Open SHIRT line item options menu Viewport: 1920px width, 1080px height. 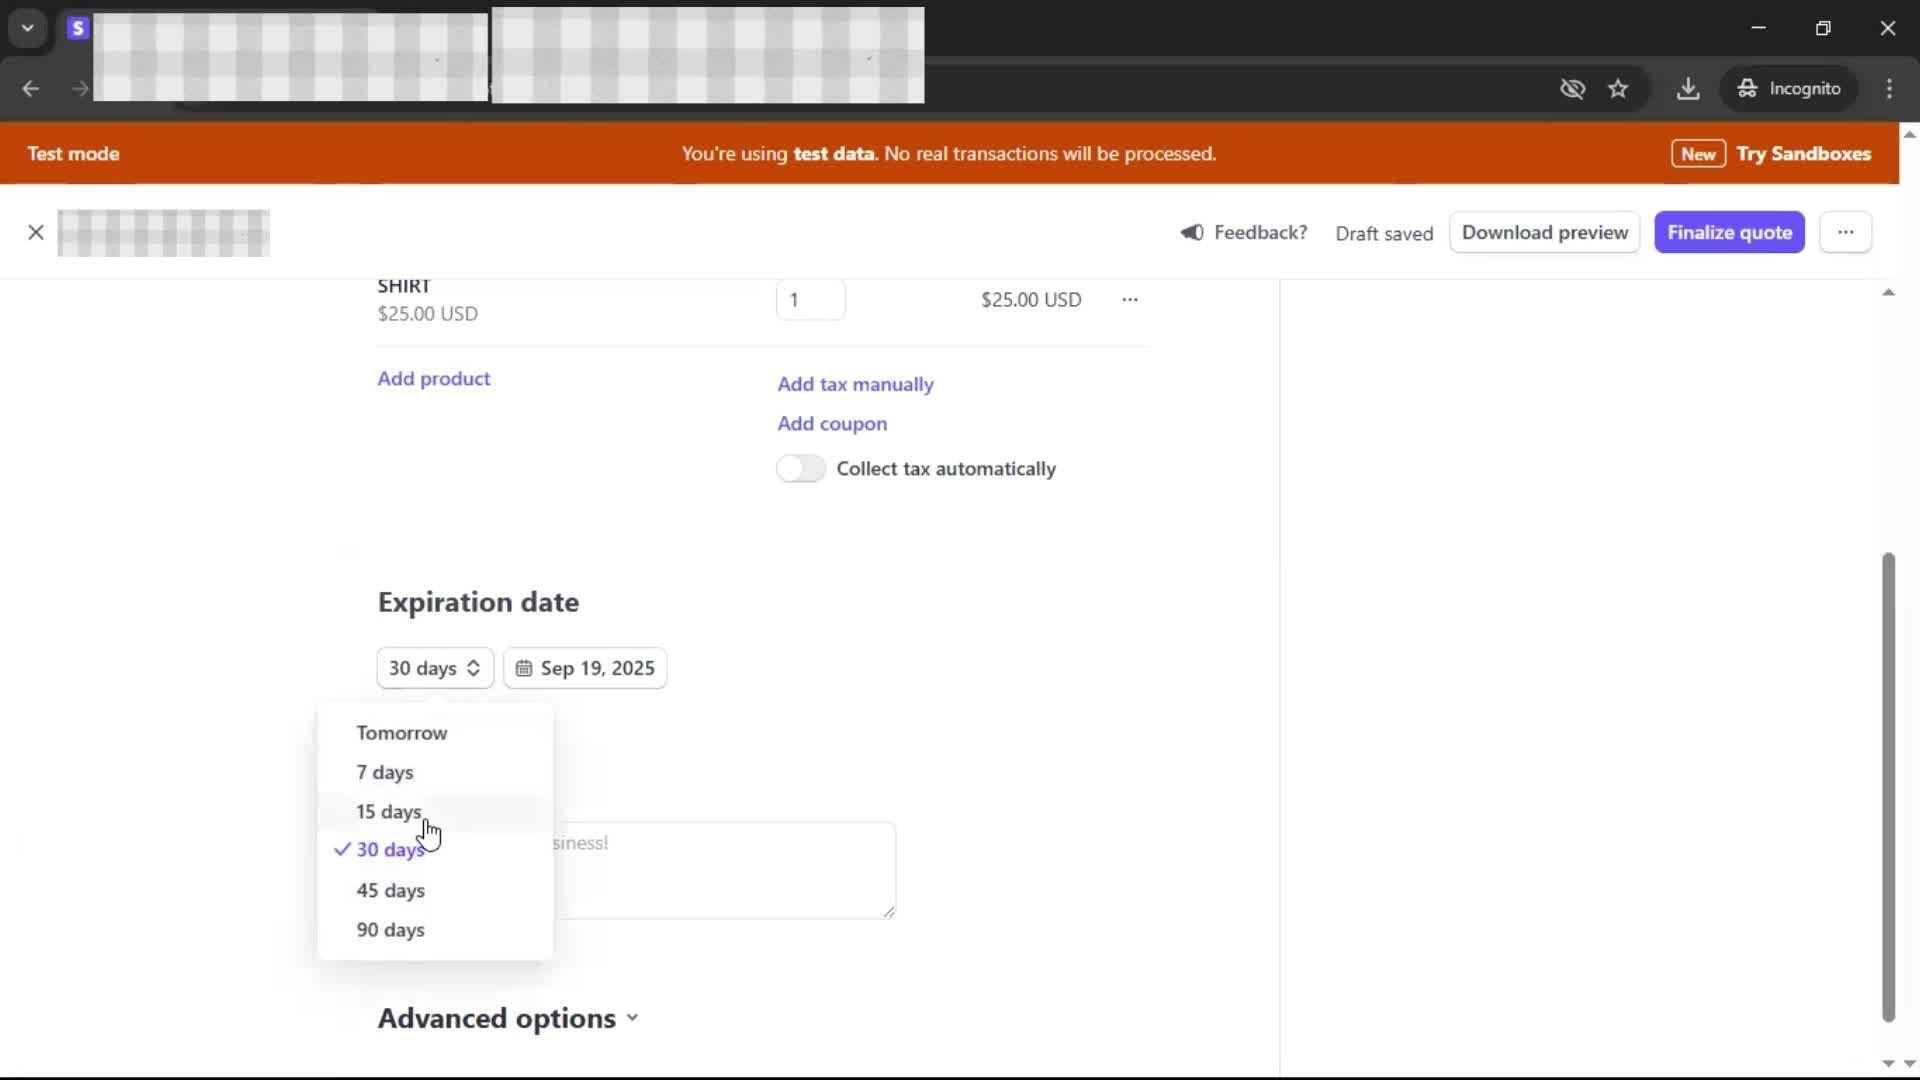[x=1129, y=300]
